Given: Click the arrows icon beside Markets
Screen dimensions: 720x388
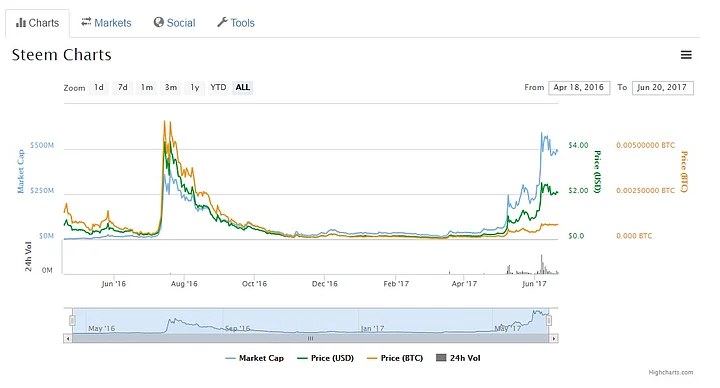Looking at the screenshot, I should click(86, 22).
